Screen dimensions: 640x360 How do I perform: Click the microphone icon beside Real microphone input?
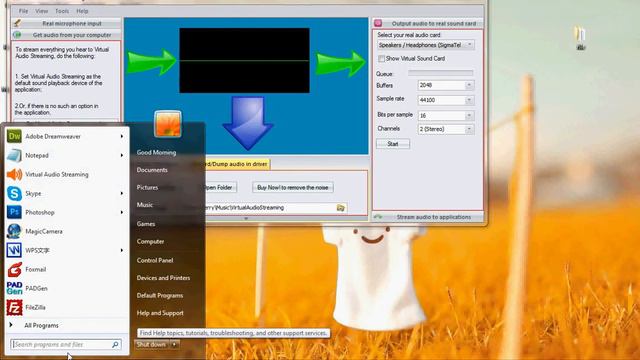[17, 23]
